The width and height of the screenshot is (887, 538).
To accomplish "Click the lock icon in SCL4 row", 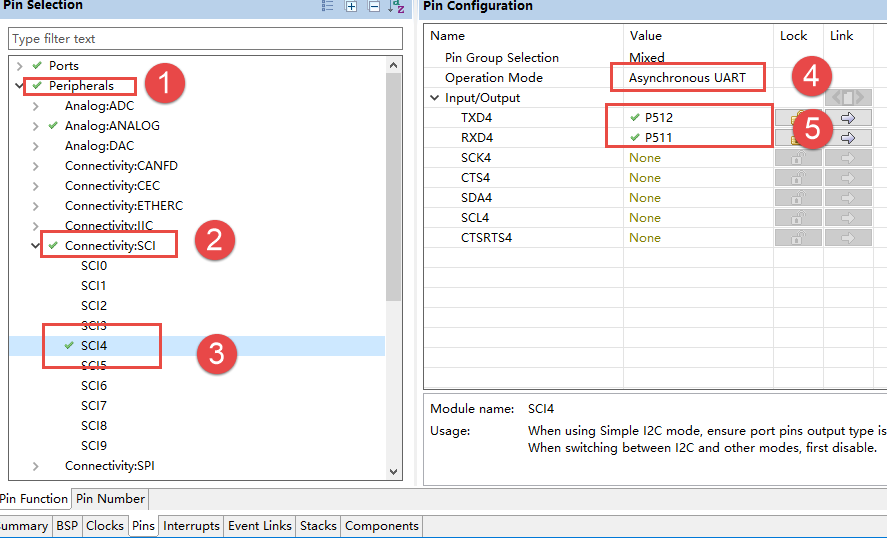I will [x=798, y=218].
